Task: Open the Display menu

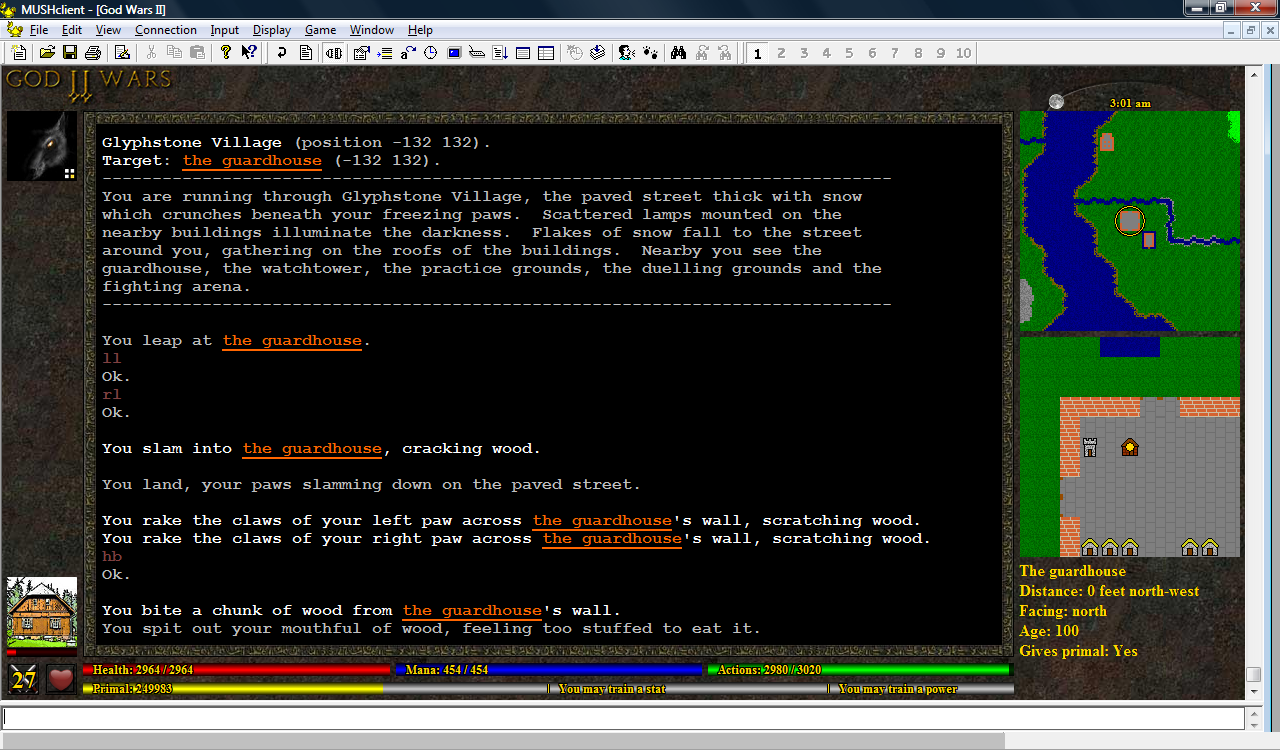Action: (x=272, y=30)
